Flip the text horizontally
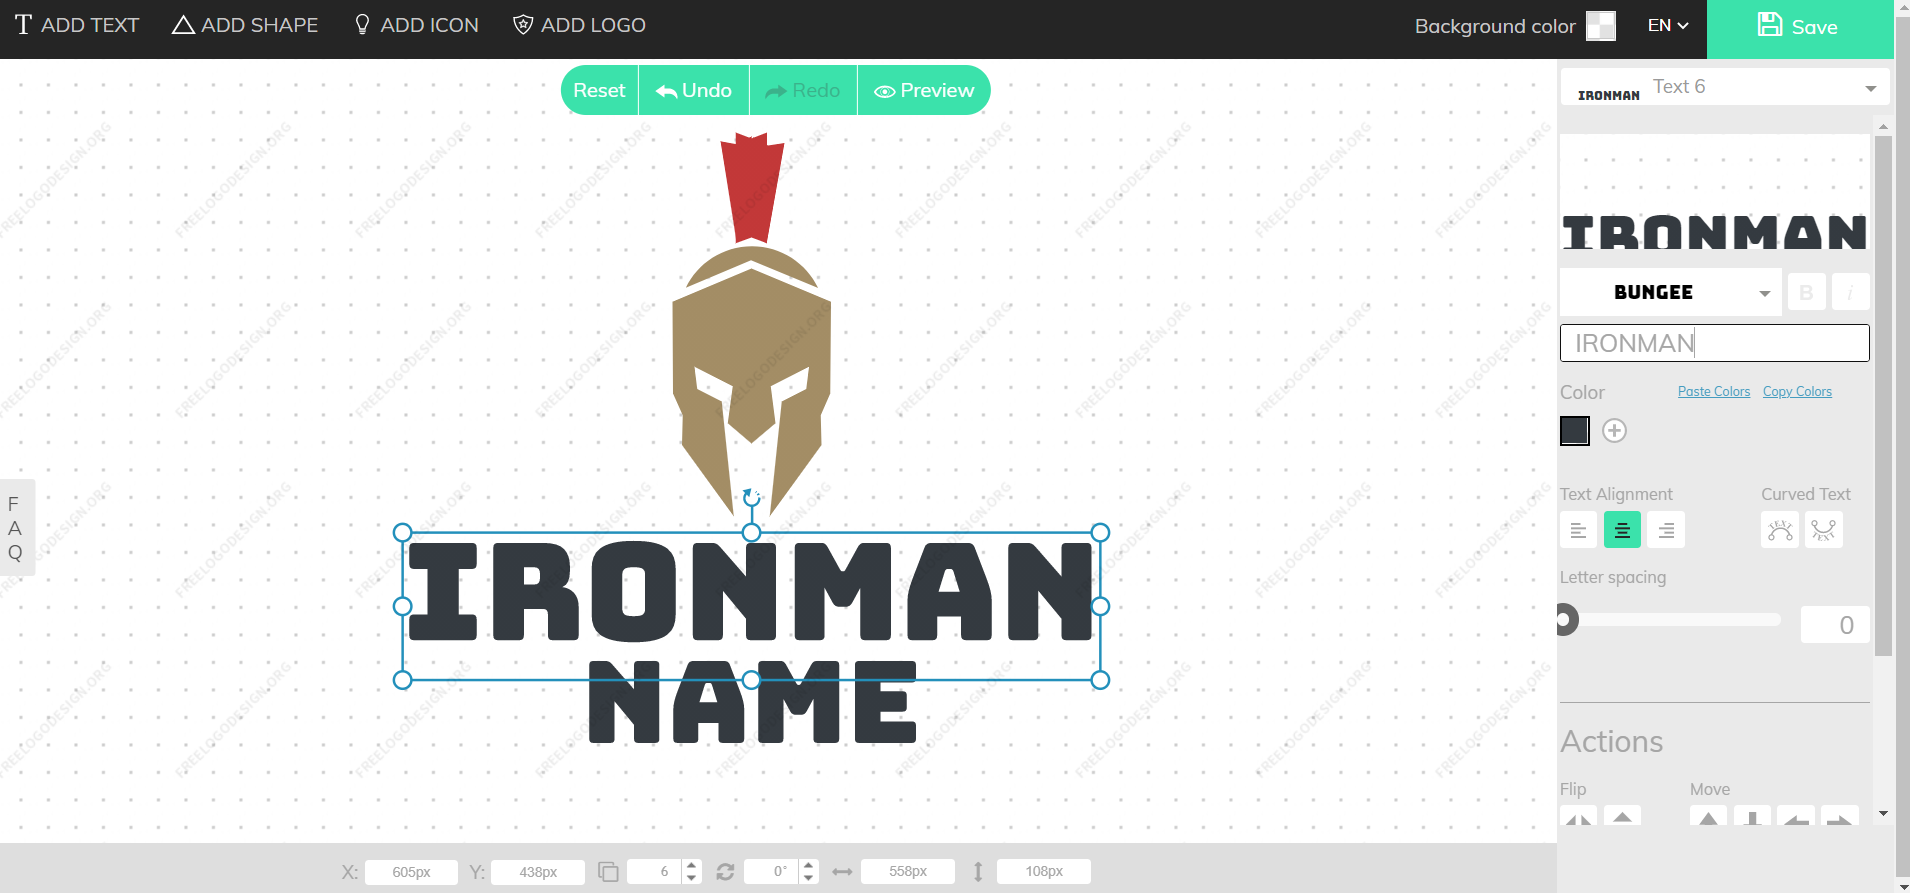Image resolution: width=1910 pixels, height=894 pixels. coord(1579,816)
